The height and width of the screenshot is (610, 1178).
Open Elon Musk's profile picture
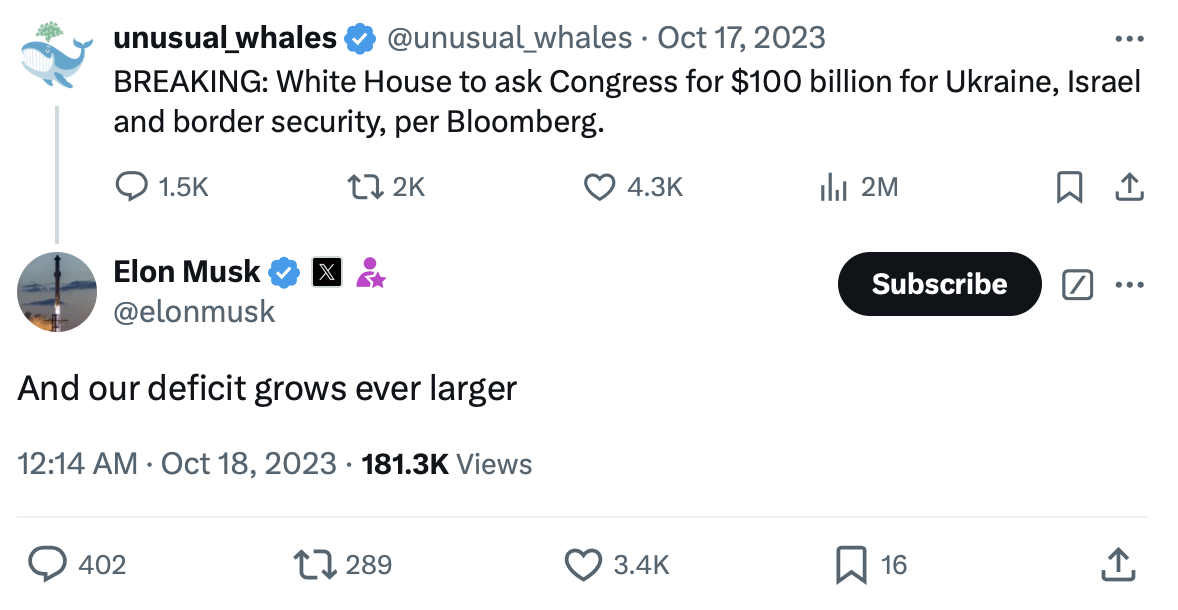(57, 291)
